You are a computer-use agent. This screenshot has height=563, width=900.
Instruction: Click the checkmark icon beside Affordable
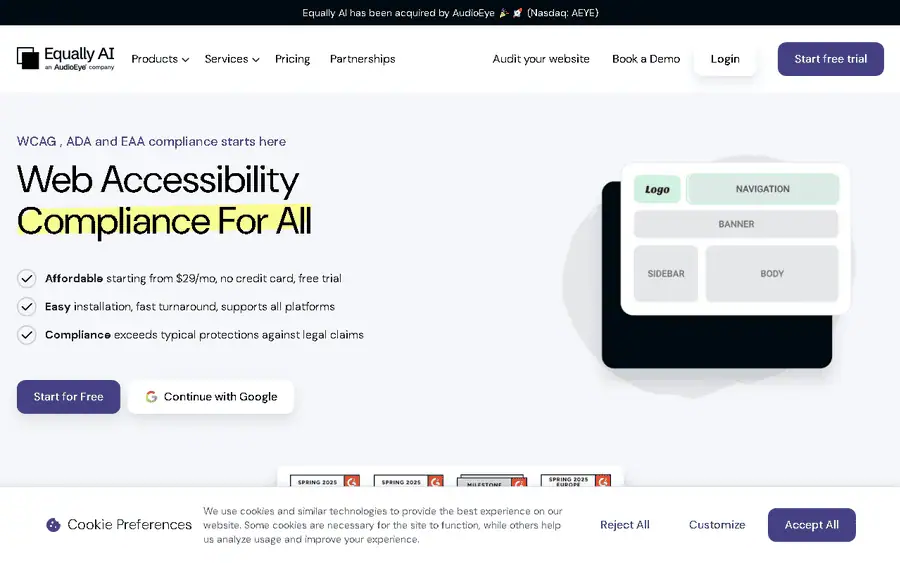click(26, 278)
